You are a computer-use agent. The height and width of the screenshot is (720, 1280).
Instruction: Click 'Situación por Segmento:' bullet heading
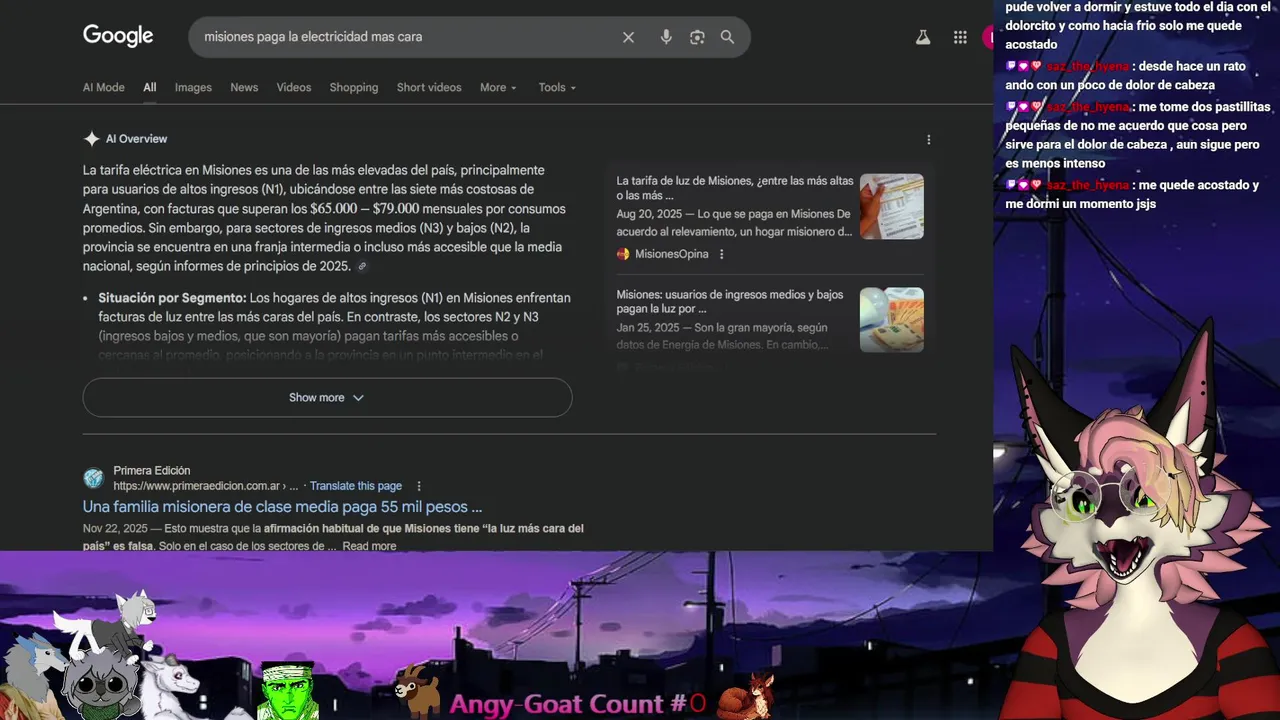tap(172, 298)
